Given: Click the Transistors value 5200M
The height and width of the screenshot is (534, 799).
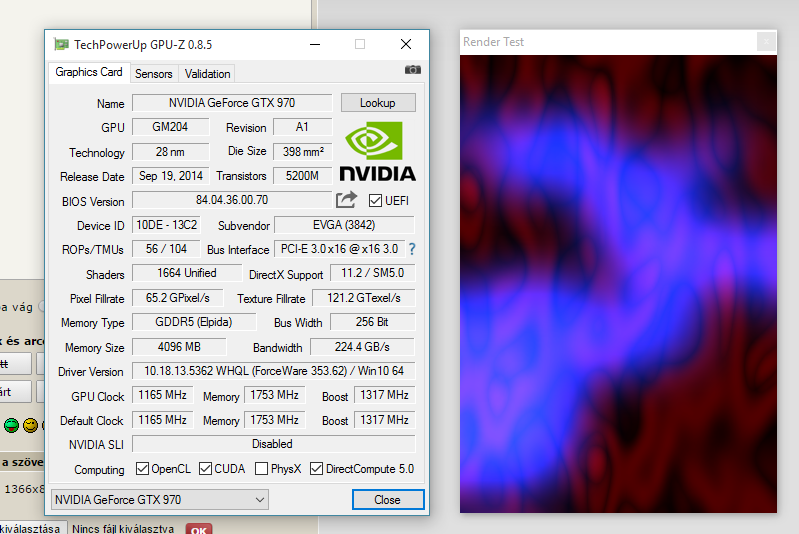Looking at the screenshot, I should [302, 176].
